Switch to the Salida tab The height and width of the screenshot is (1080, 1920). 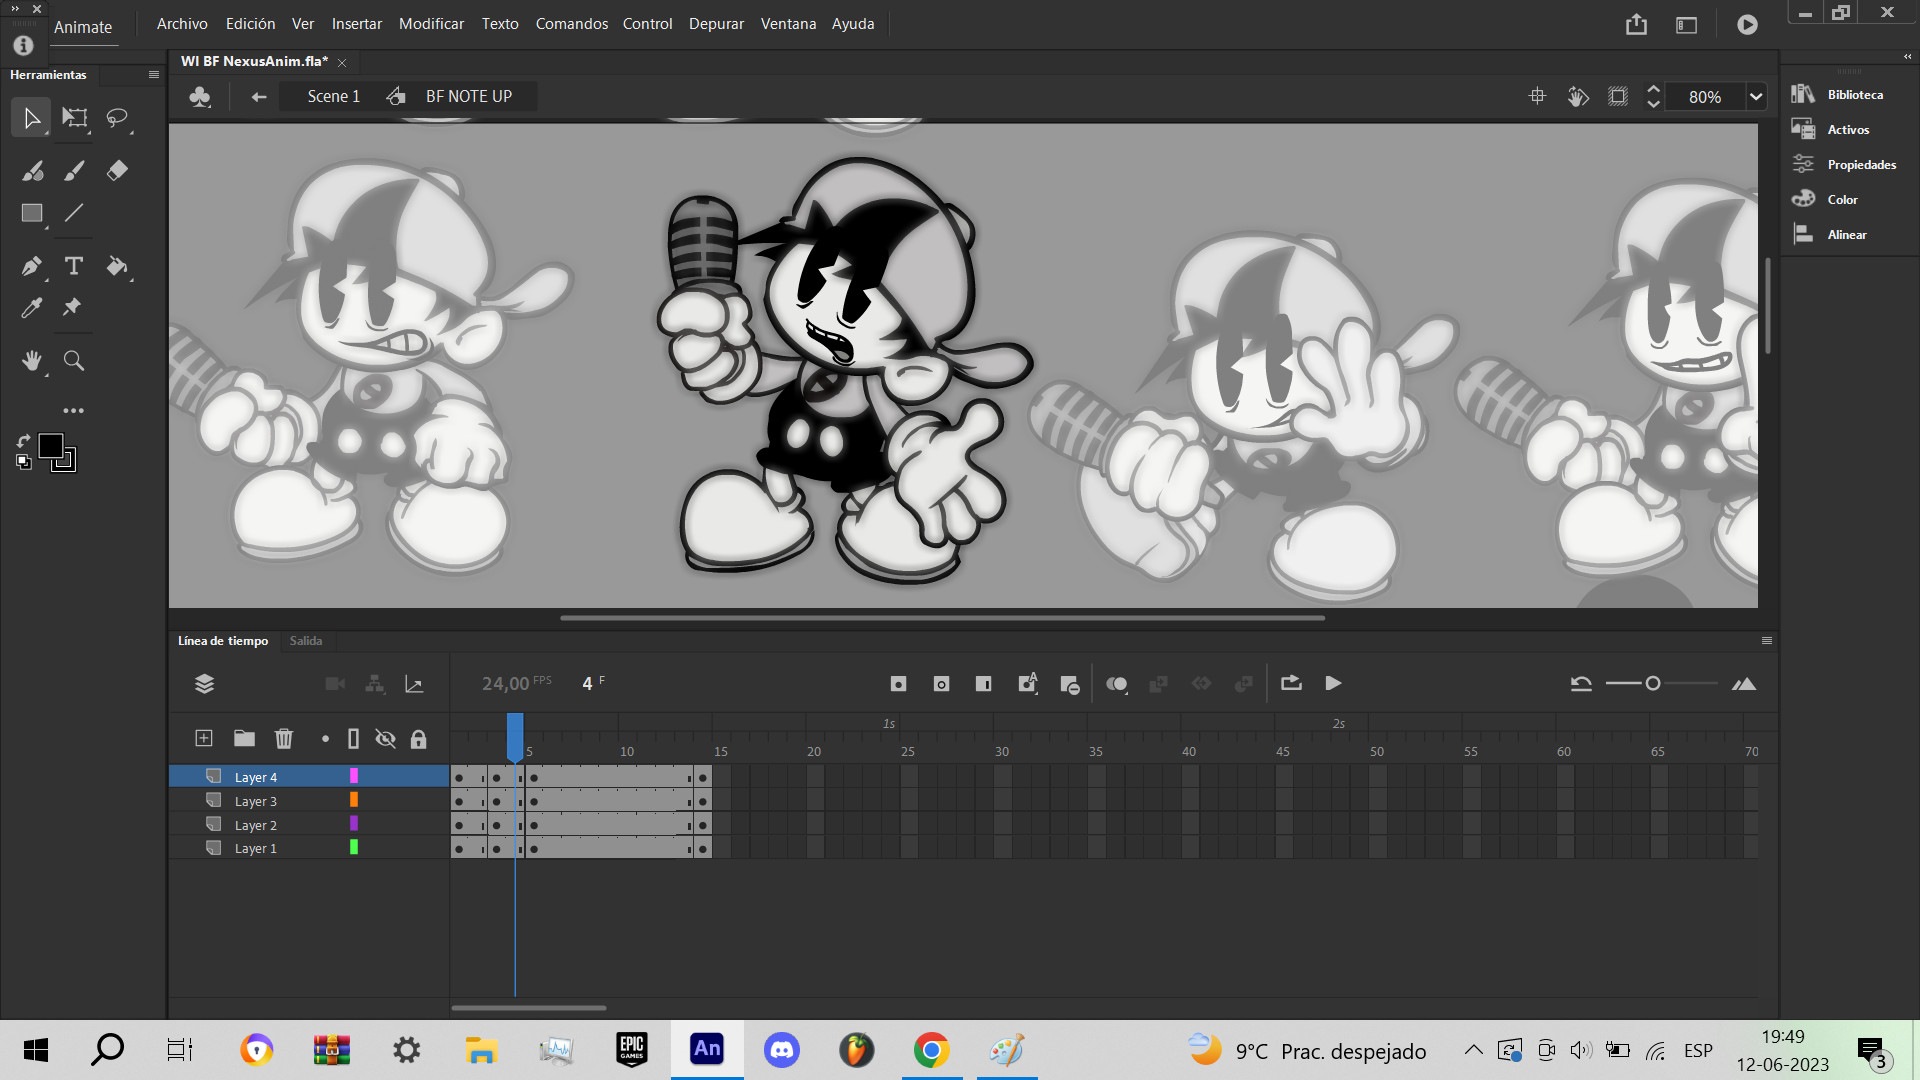click(306, 641)
